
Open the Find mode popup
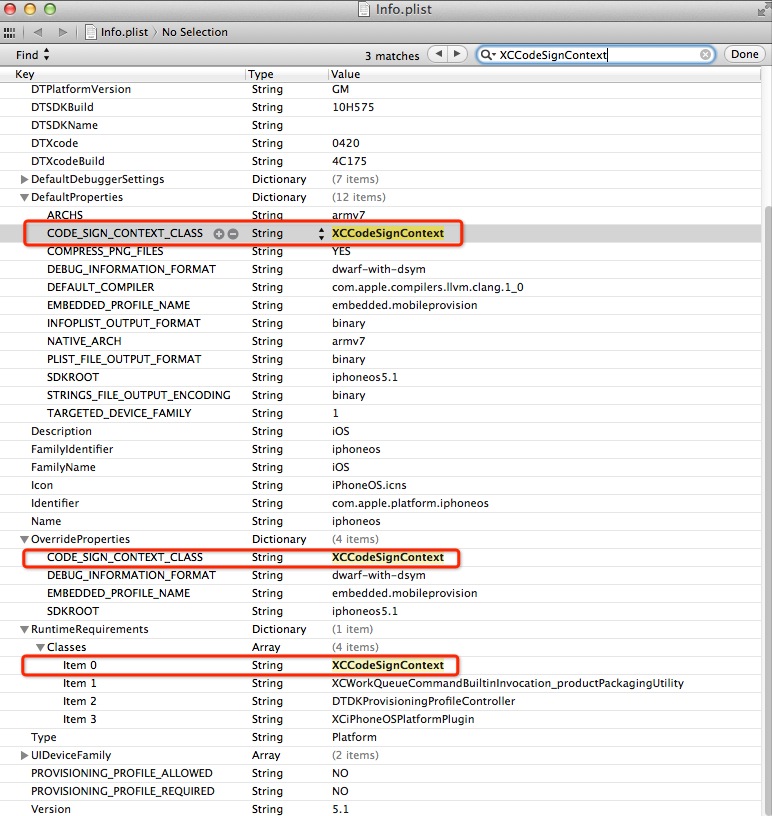pyautogui.click(x=33, y=55)
